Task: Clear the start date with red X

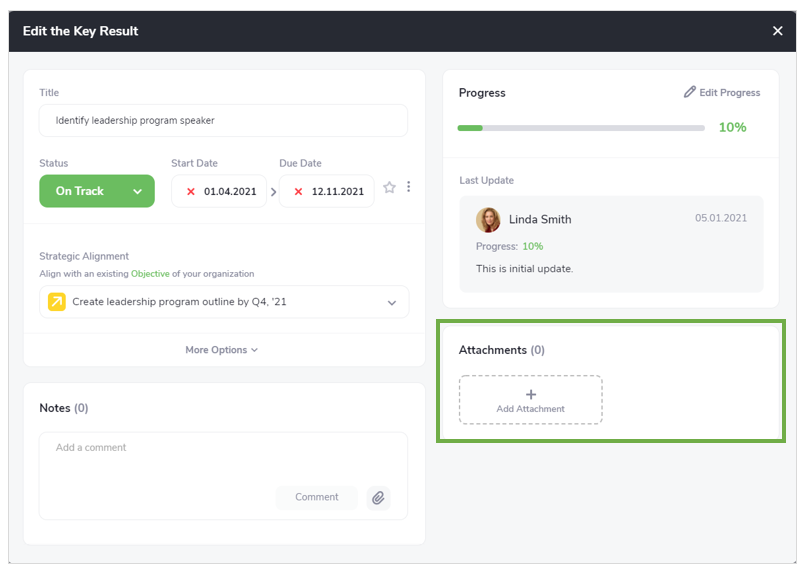Action: point(191,191)
